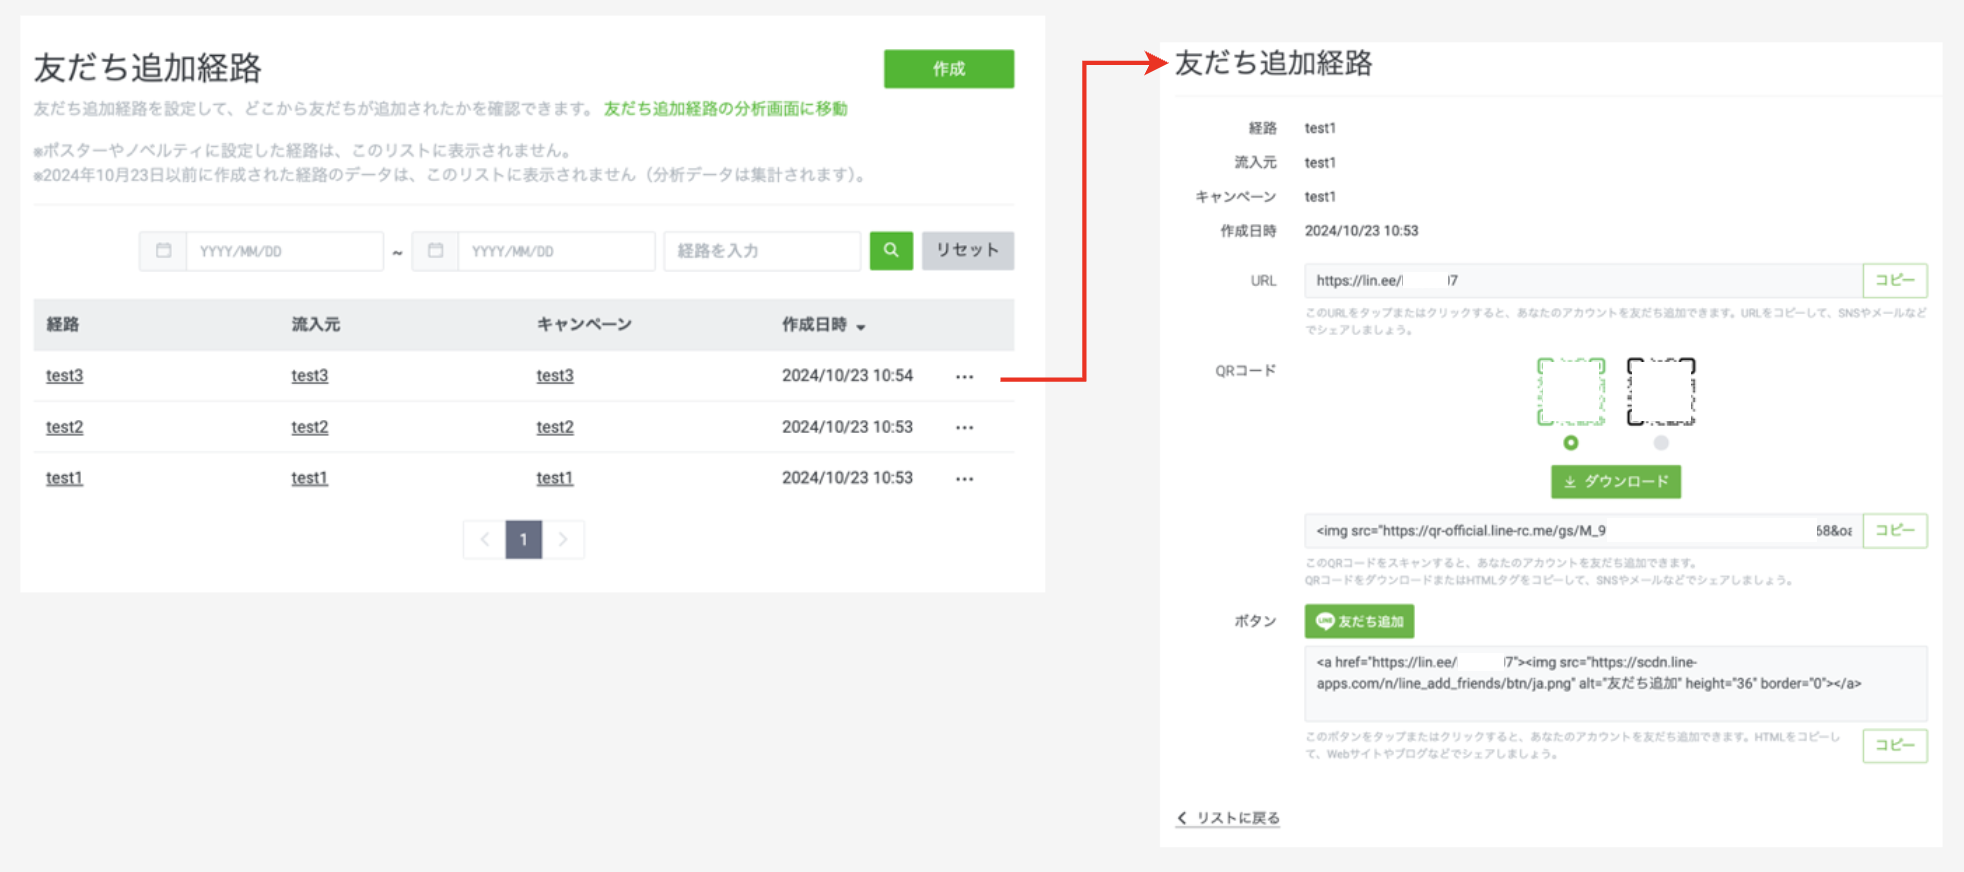Viewport: 1964px width, 872px height.
Task: Click the URL field with lin.ee address
Action: [x=1583, y=281]
